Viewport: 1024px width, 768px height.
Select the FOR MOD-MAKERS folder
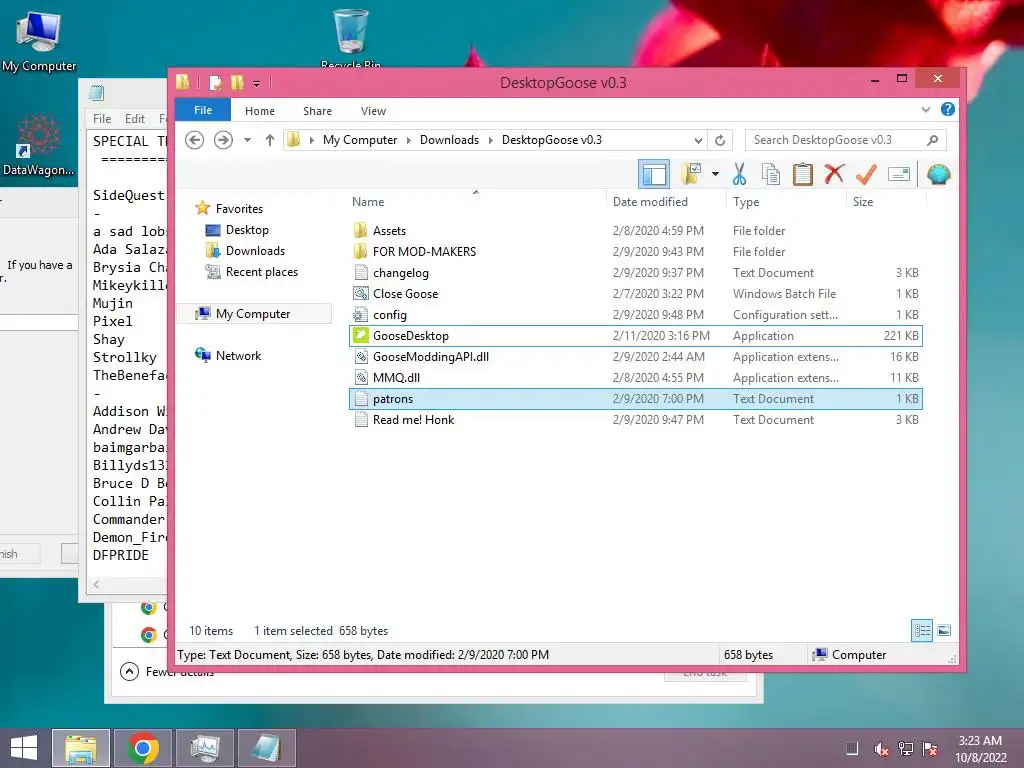pyautogui.click(x=636, y=251)
